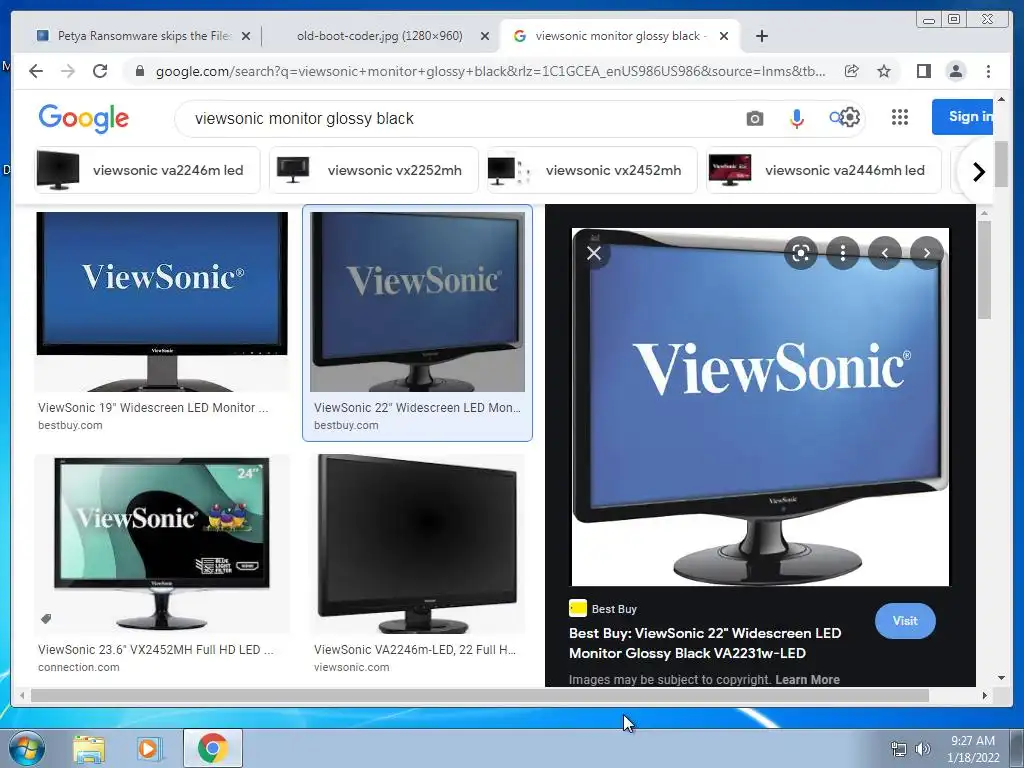Click the forward navigation arrow

[x=68, y=71]
